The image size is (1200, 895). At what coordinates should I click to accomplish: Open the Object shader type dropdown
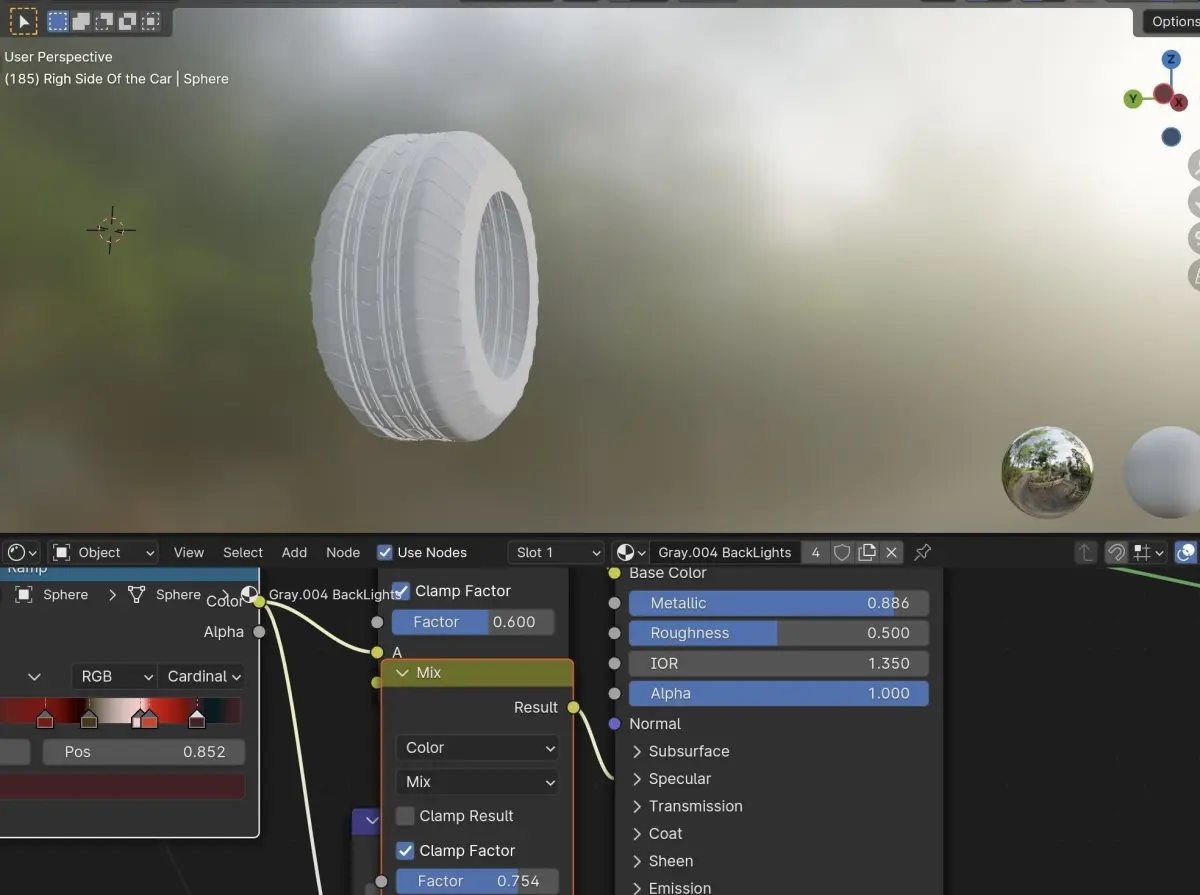[105, 552]
